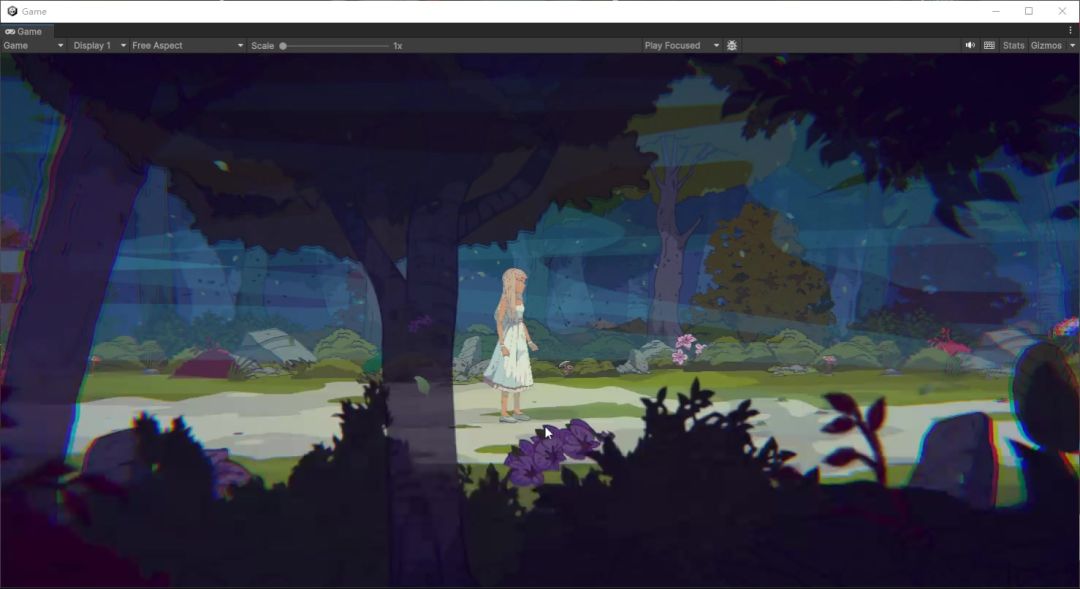Viewport: 1080px width, 589px height.
Task: Click the Scale slider handle
Action: [x=283, y=46]
